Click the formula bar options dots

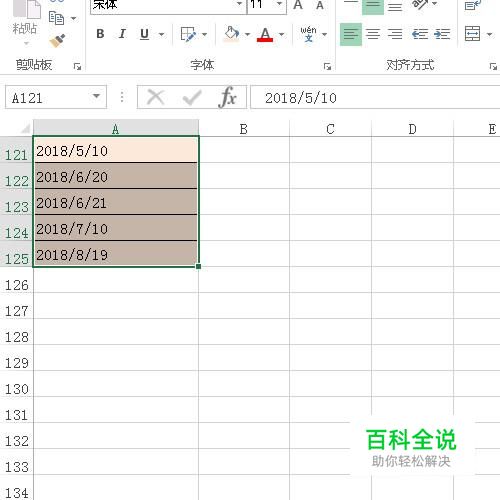[x=122, y=97]
